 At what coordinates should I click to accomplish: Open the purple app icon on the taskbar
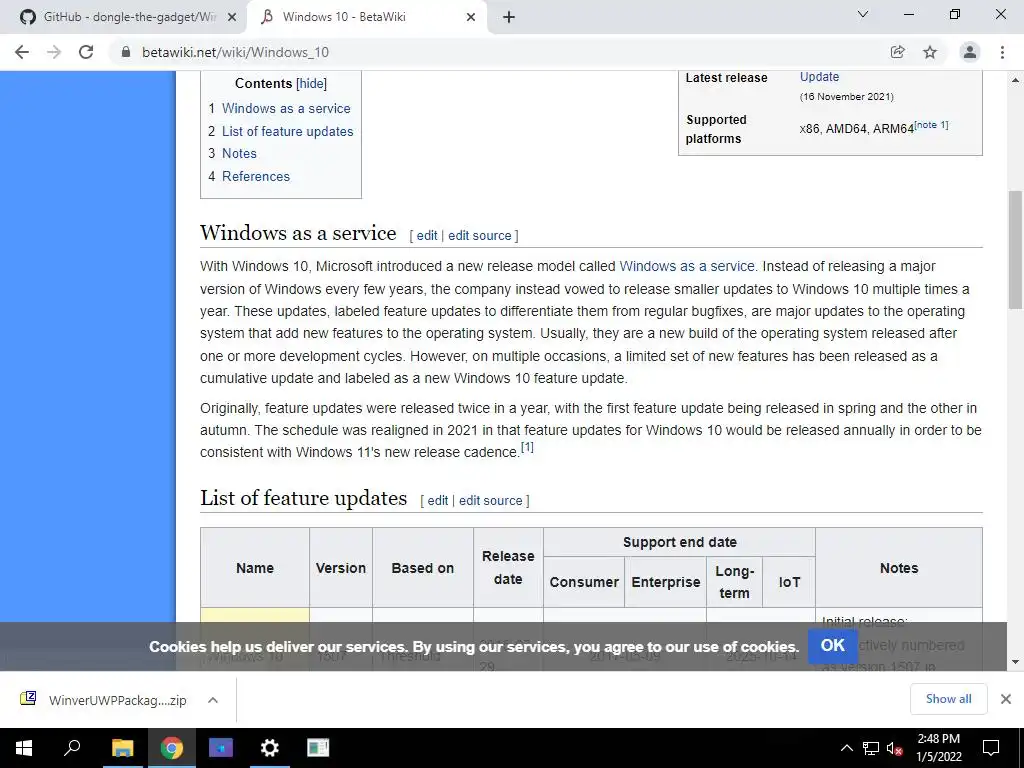pos(221,748)
